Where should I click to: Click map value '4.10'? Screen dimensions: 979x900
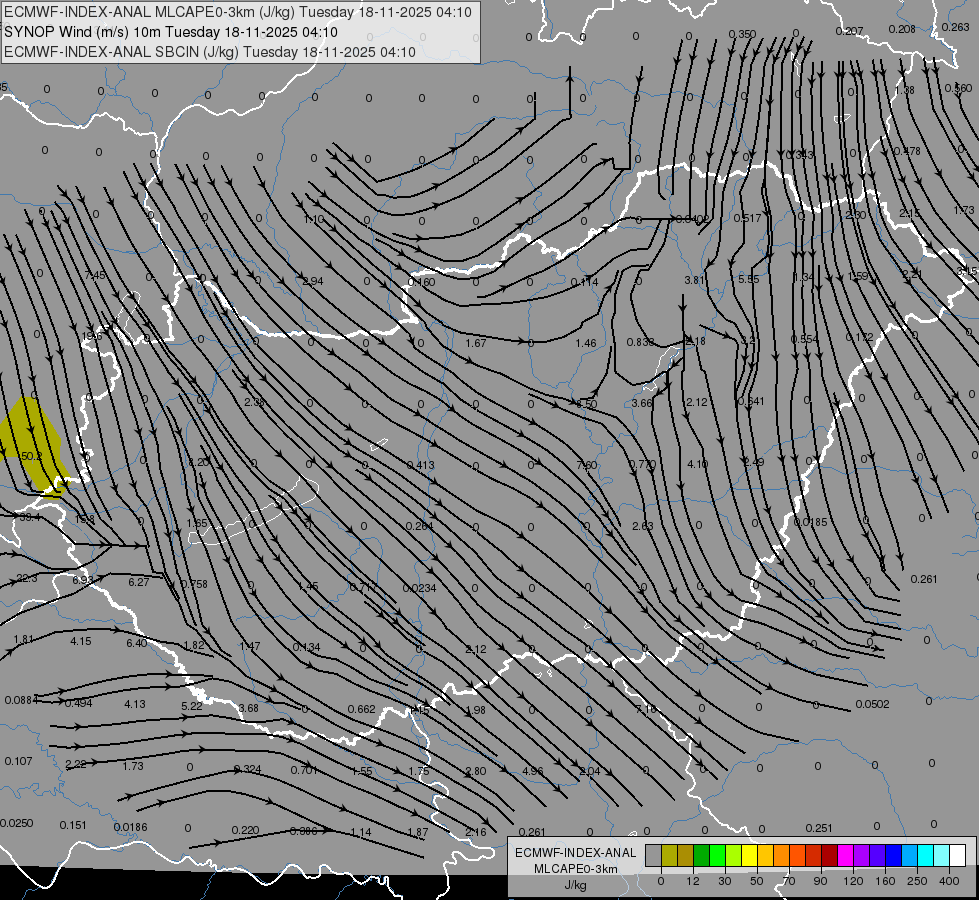tap(697, 464)
